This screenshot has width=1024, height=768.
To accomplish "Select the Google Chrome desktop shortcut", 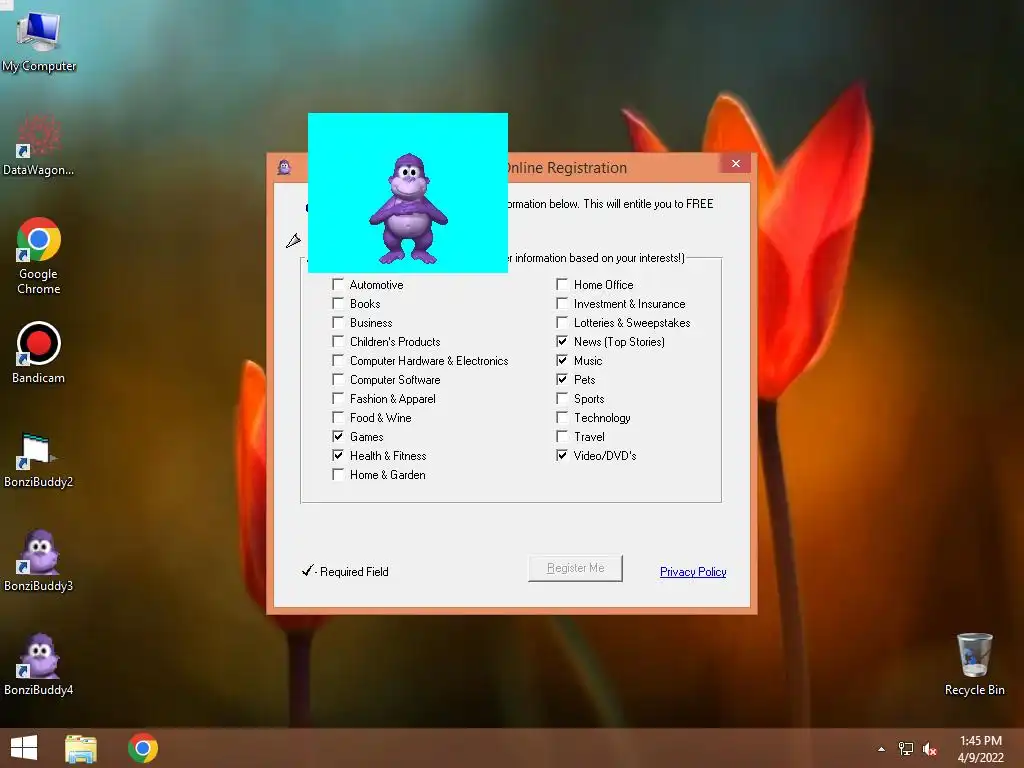I will point(39,256).
